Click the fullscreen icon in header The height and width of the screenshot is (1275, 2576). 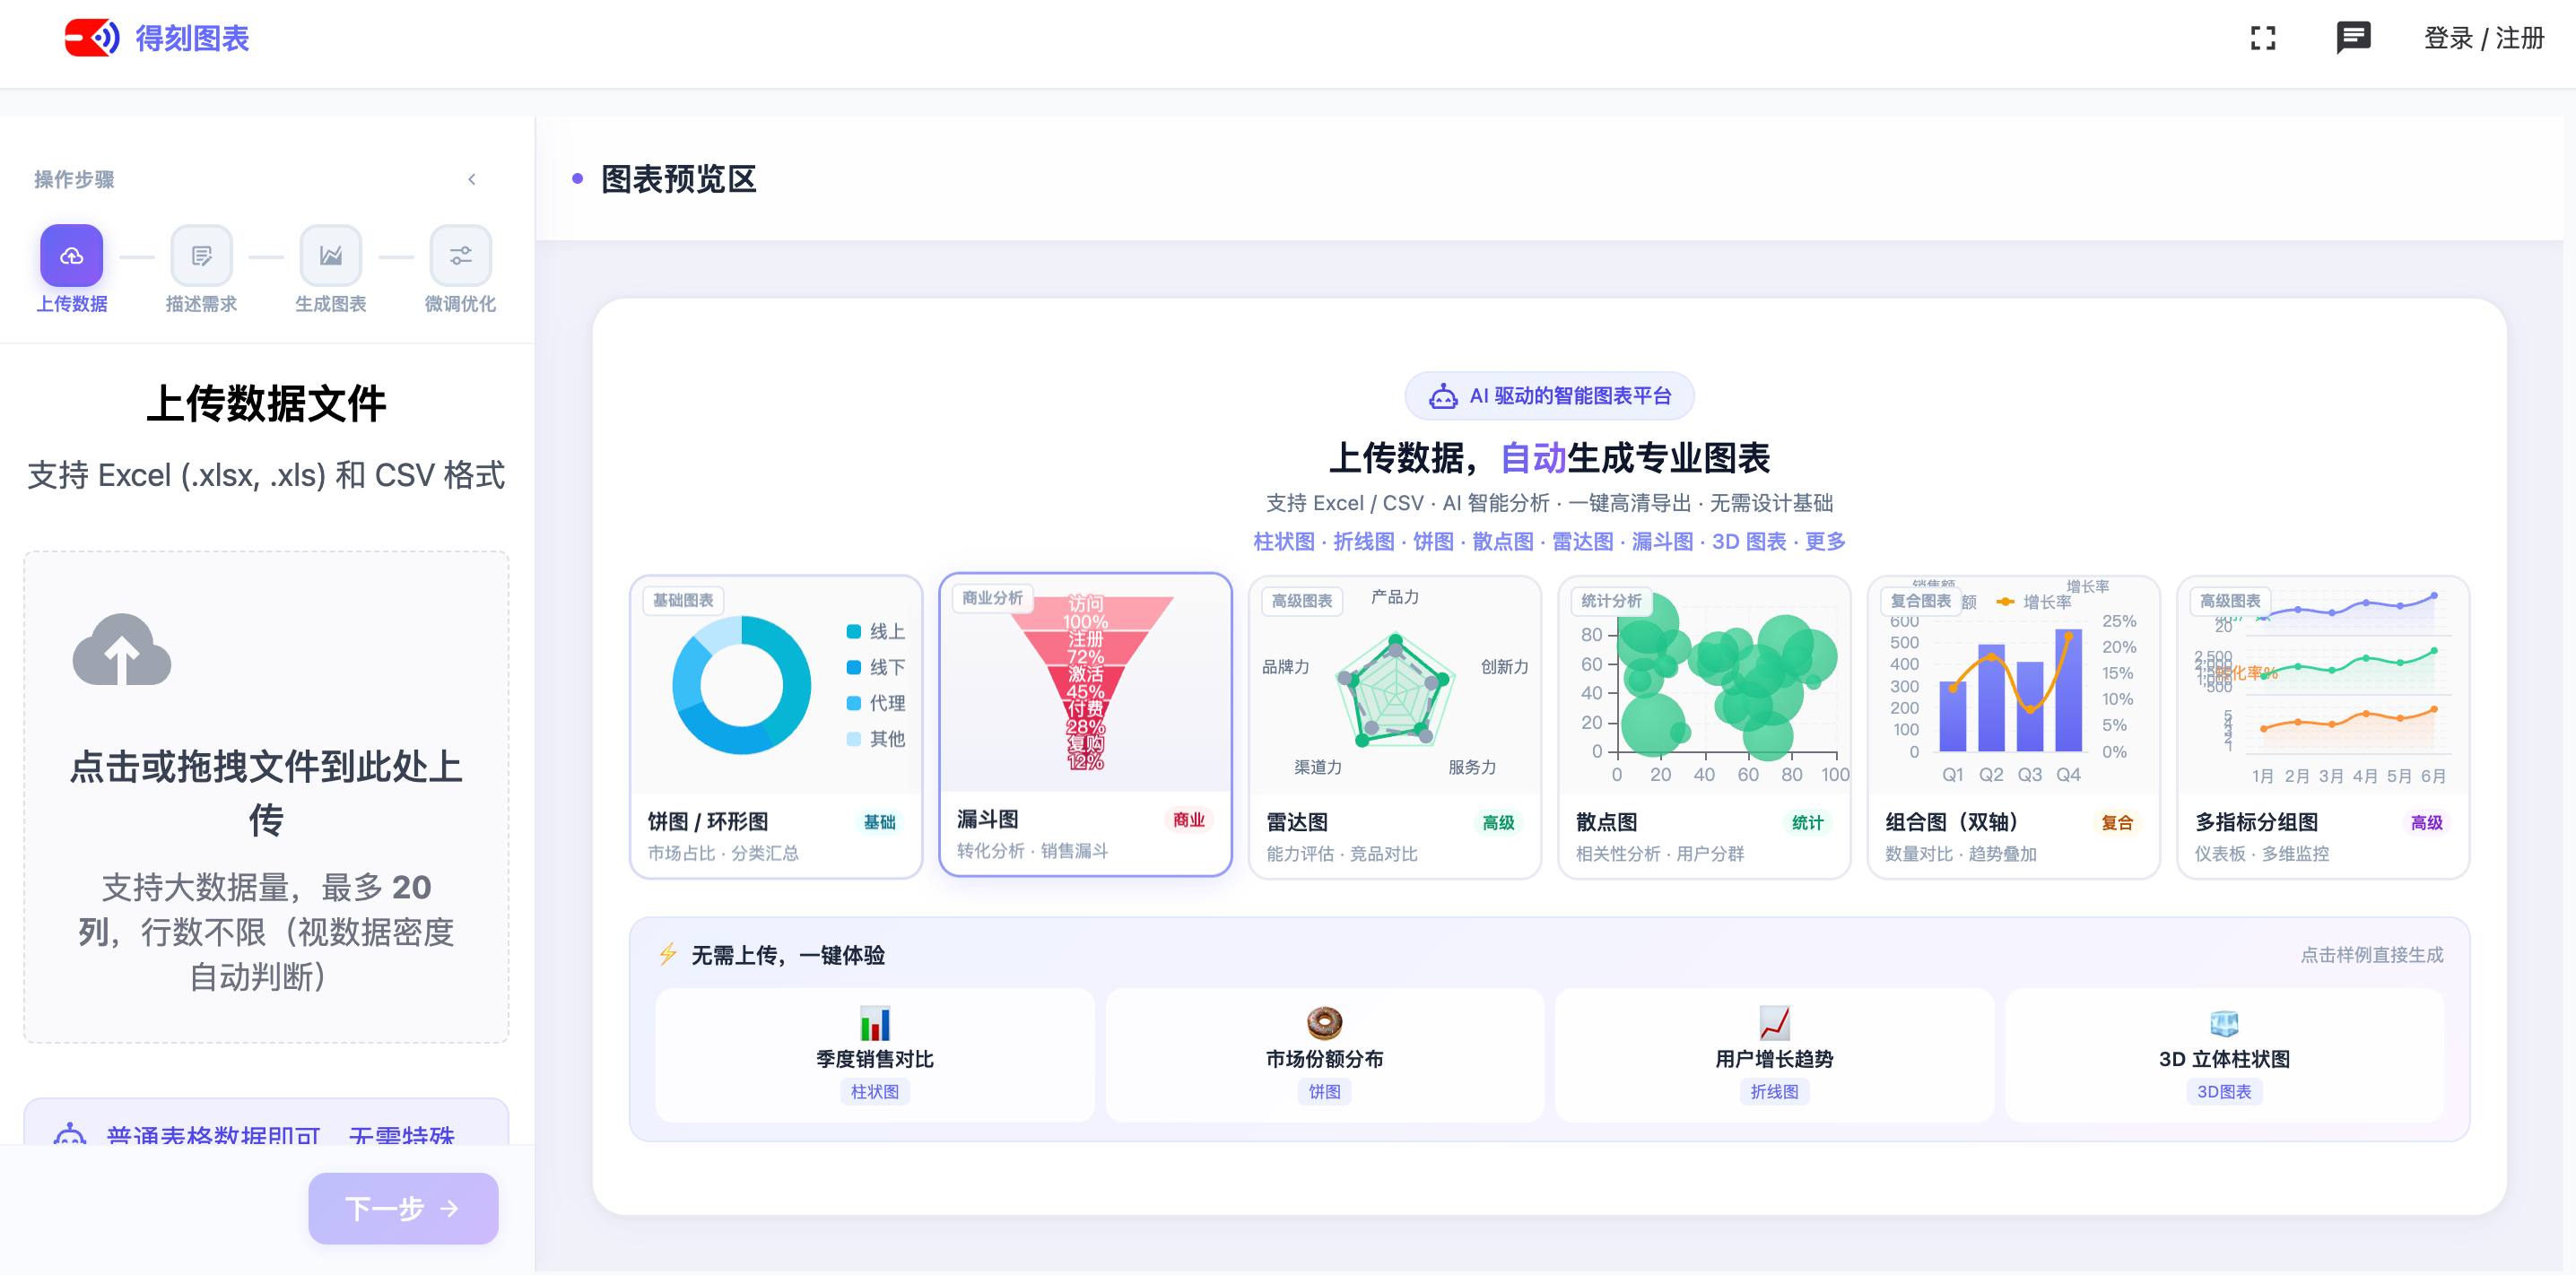2262,38
